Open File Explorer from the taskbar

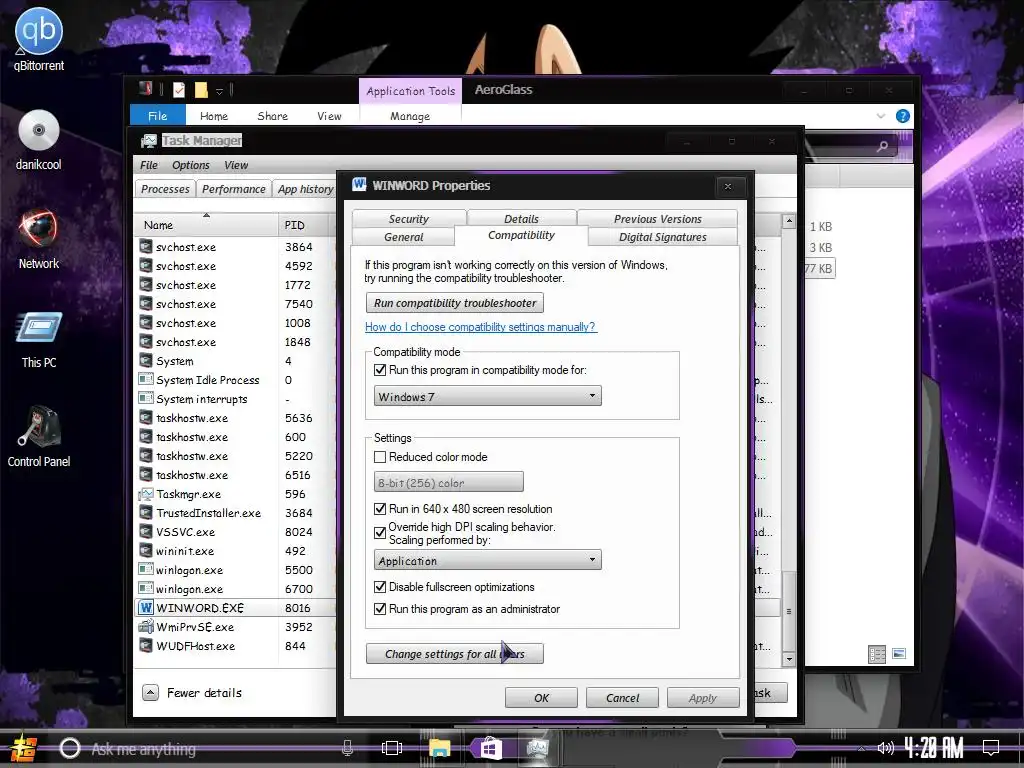440,748
